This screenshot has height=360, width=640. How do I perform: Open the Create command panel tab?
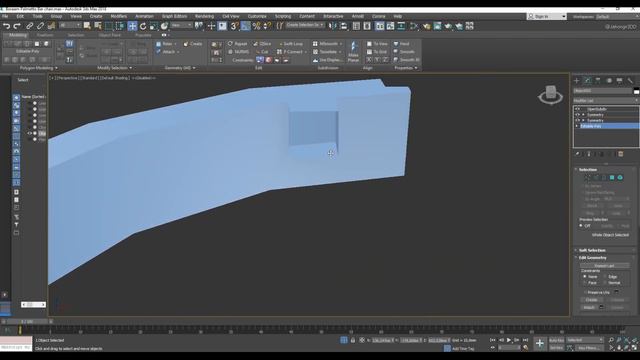[x=577, y=80]
